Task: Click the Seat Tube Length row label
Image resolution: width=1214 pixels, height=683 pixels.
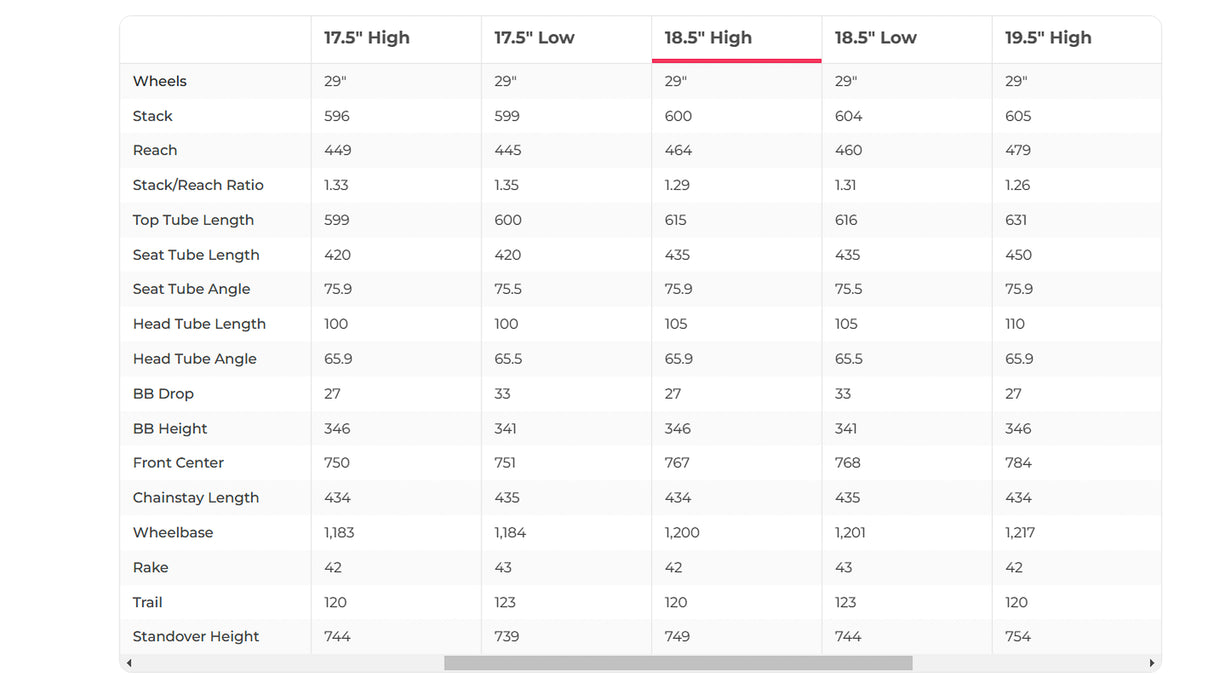Action: click(196, 255)
